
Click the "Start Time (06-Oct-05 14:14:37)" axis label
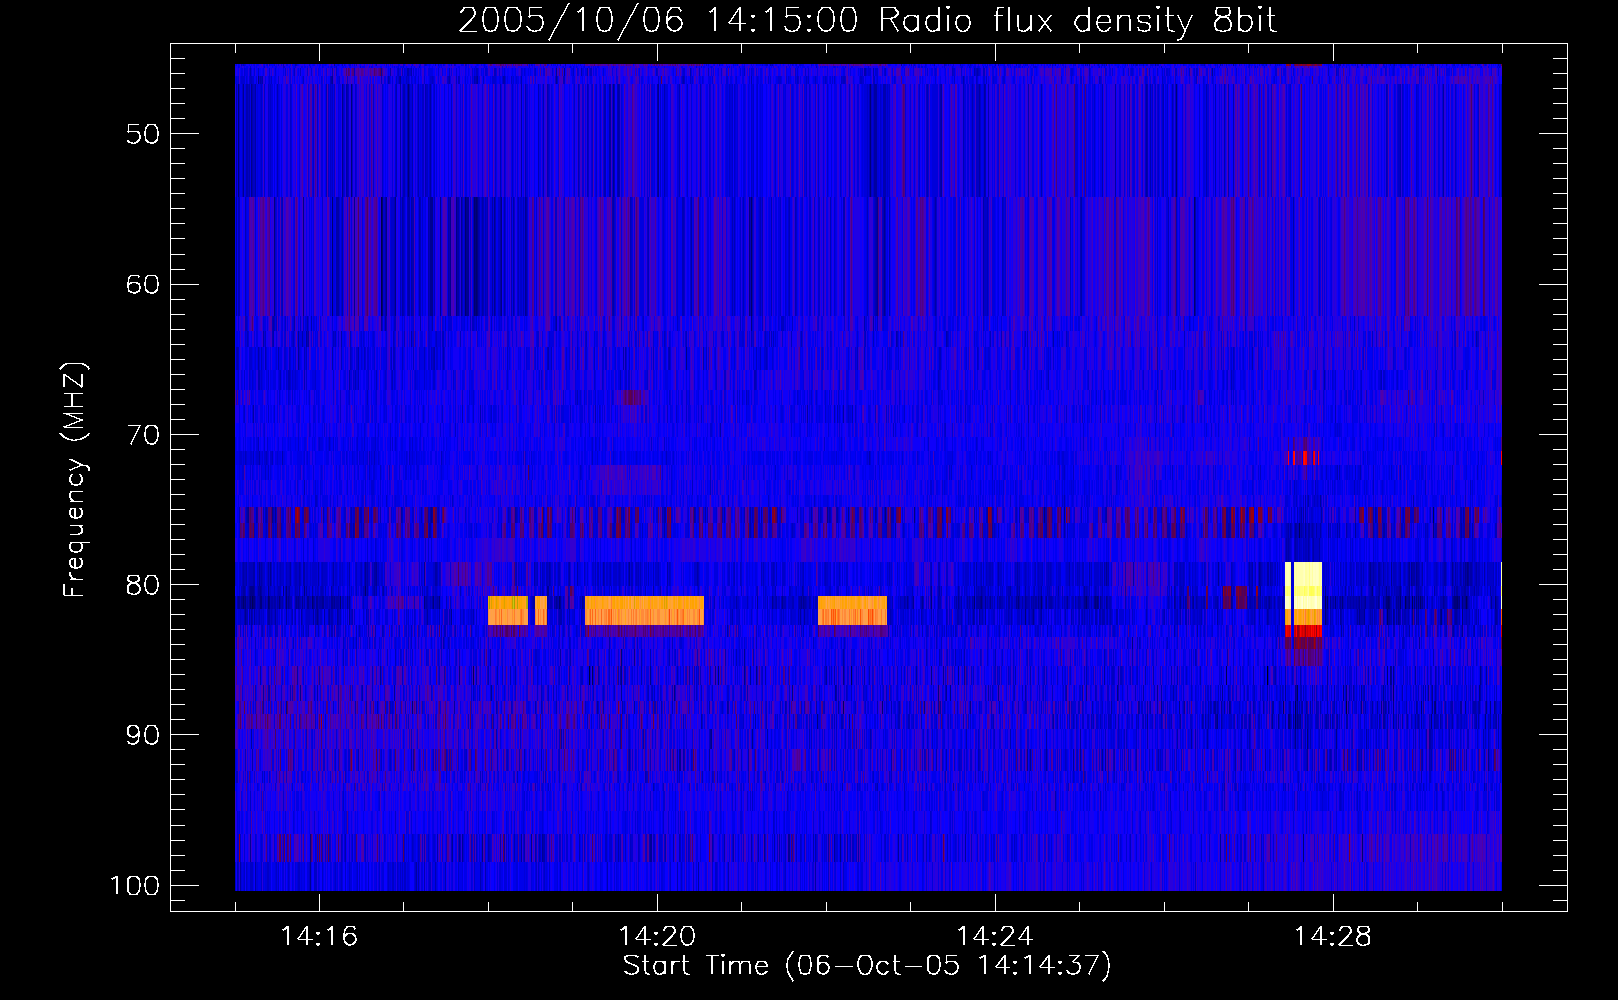pos(867,966)
